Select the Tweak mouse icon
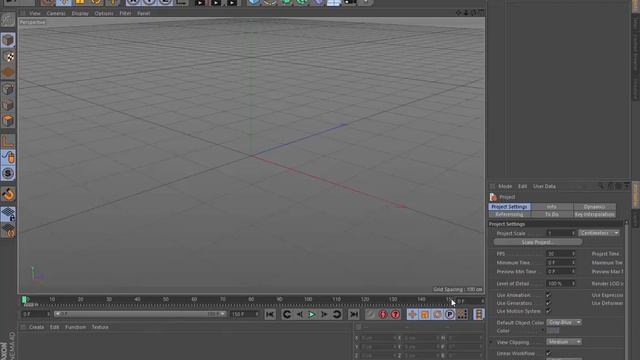Image resolution: width=640 pixels, height=360 pixels. (8, 157)
